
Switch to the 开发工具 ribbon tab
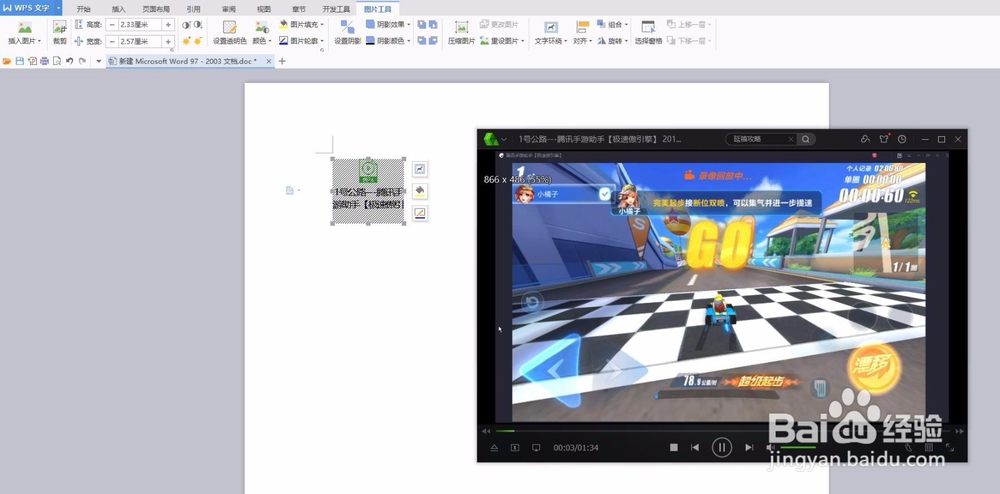tap(336, 9)
